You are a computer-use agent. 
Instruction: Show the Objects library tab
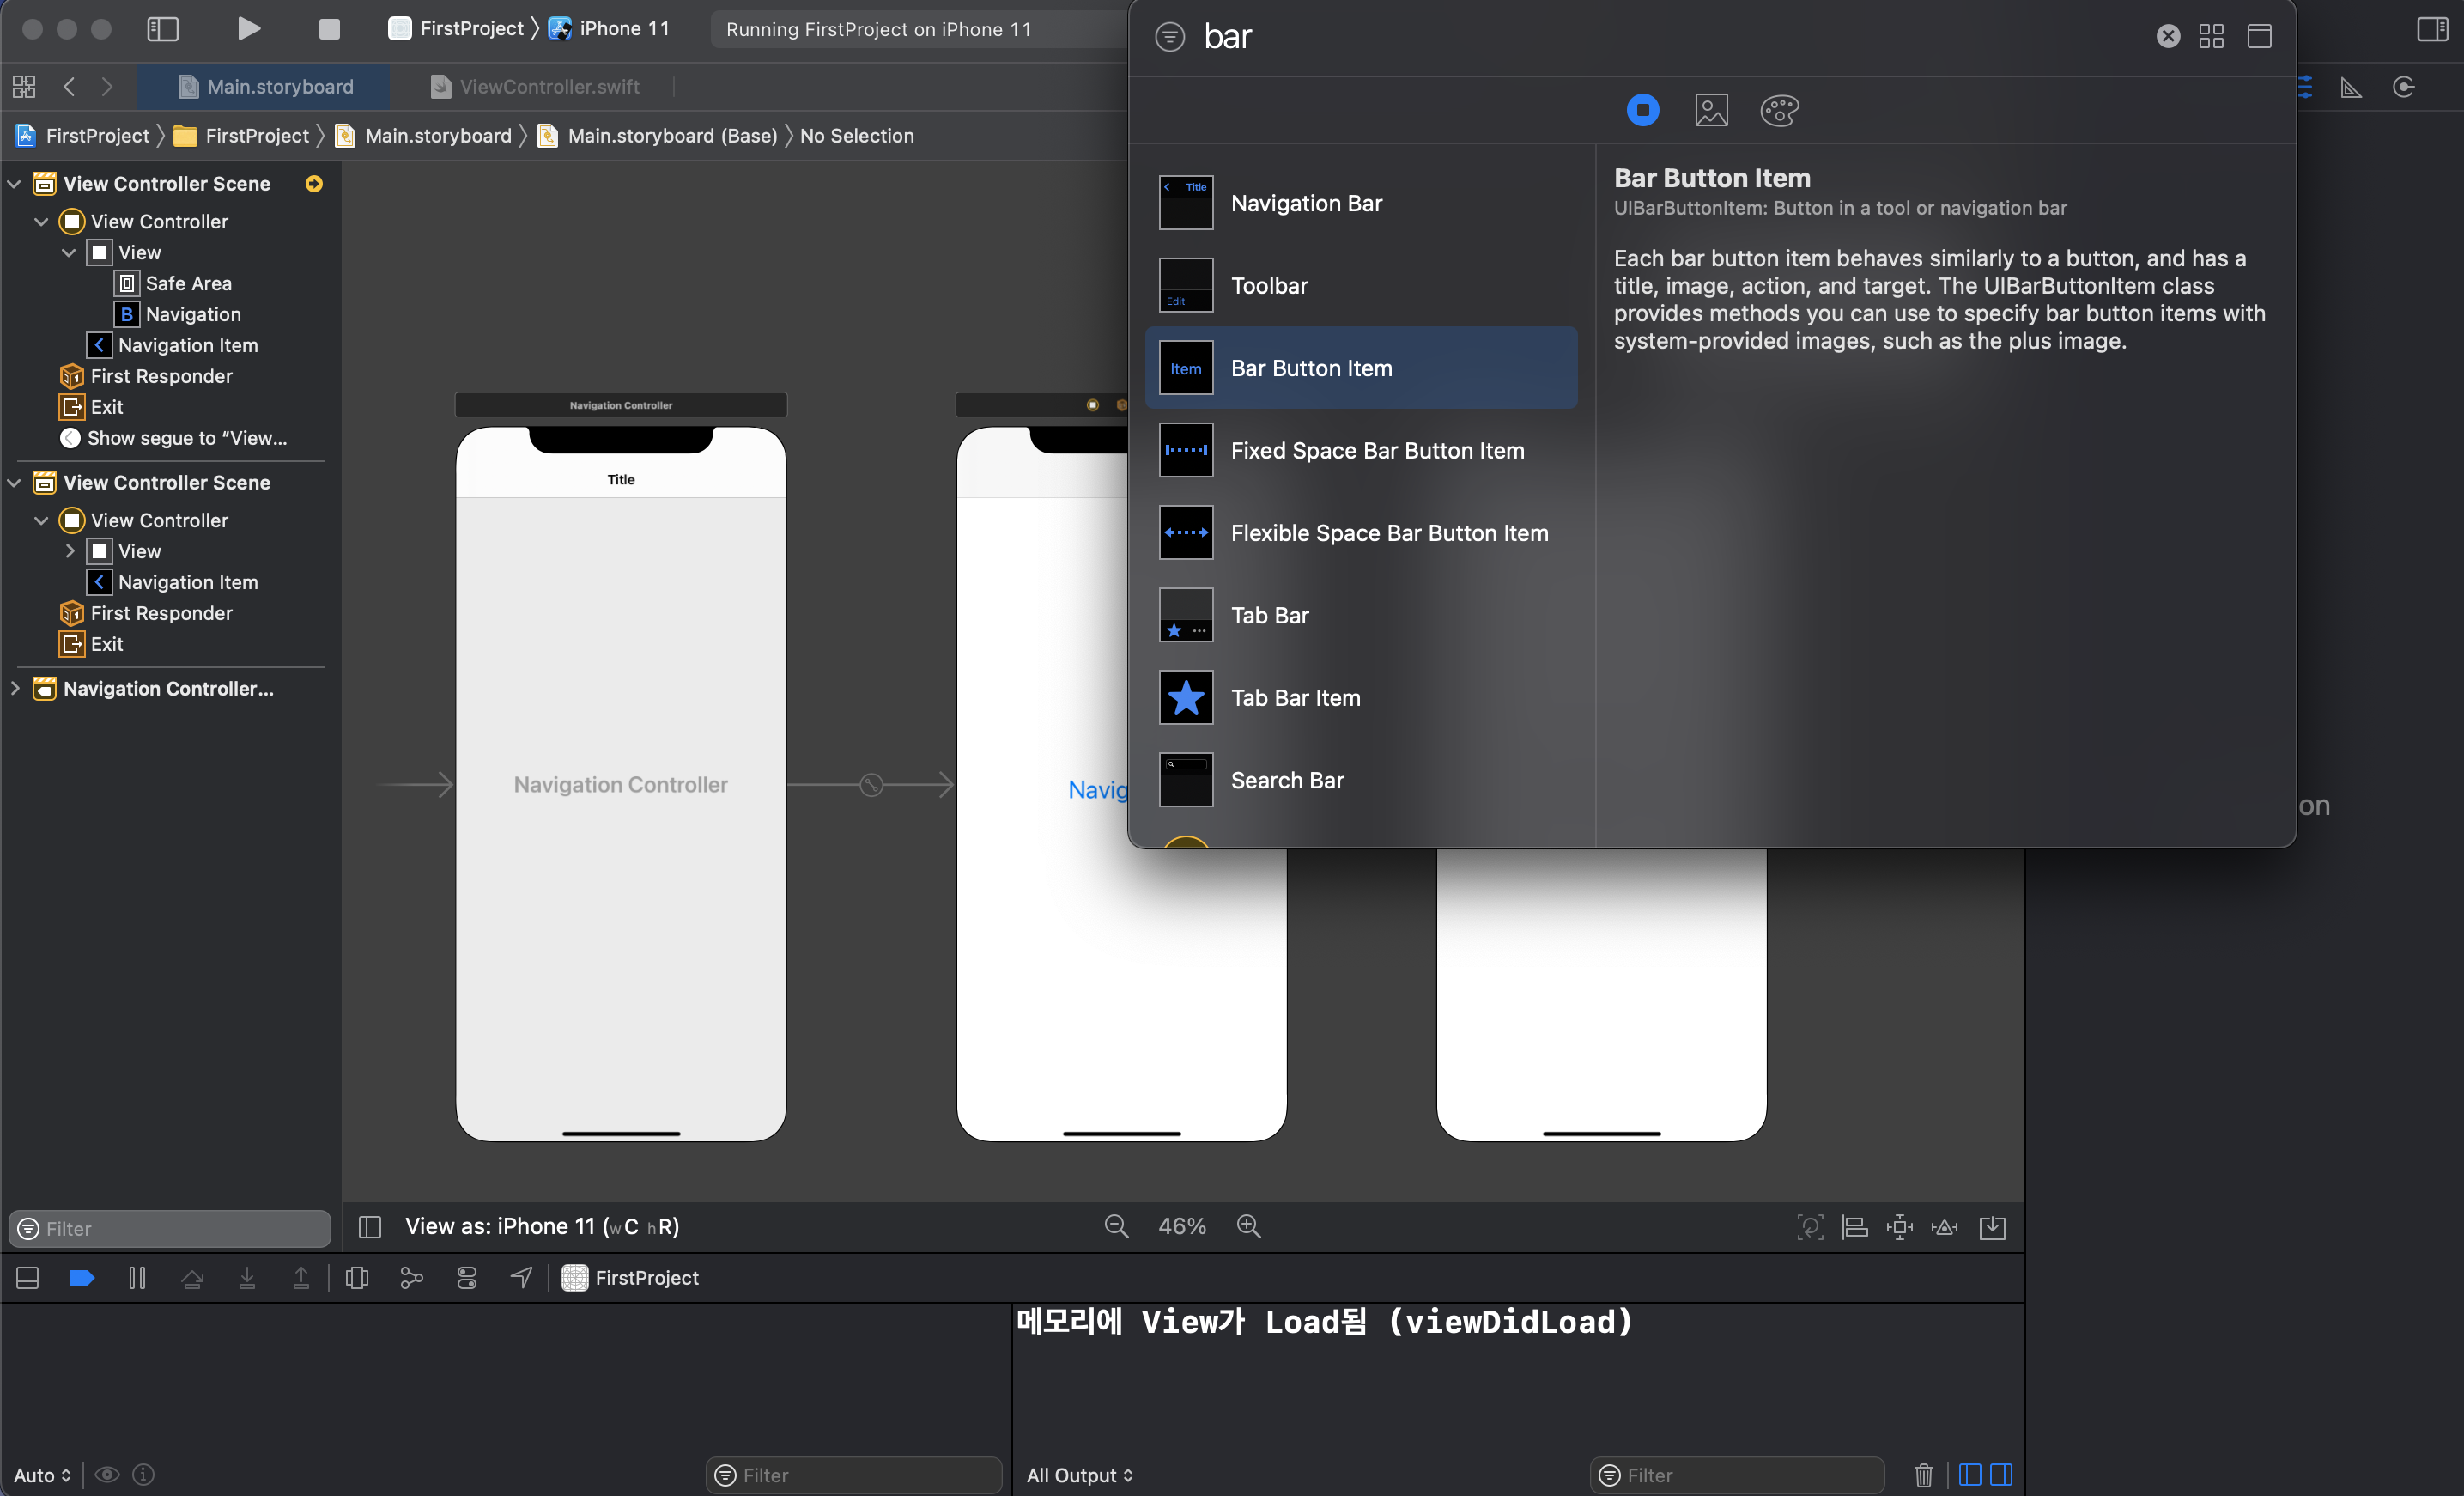click(1642, 110)
